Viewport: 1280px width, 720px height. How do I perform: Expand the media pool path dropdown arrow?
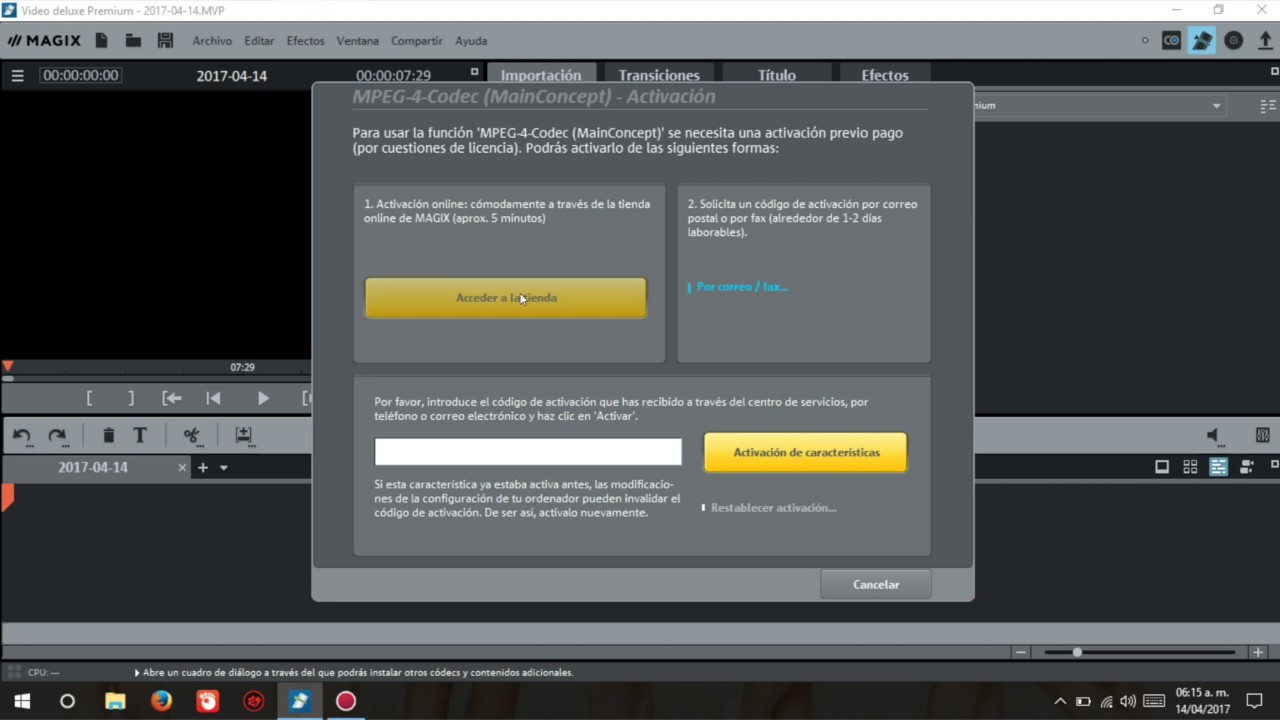coord(1217,106)
